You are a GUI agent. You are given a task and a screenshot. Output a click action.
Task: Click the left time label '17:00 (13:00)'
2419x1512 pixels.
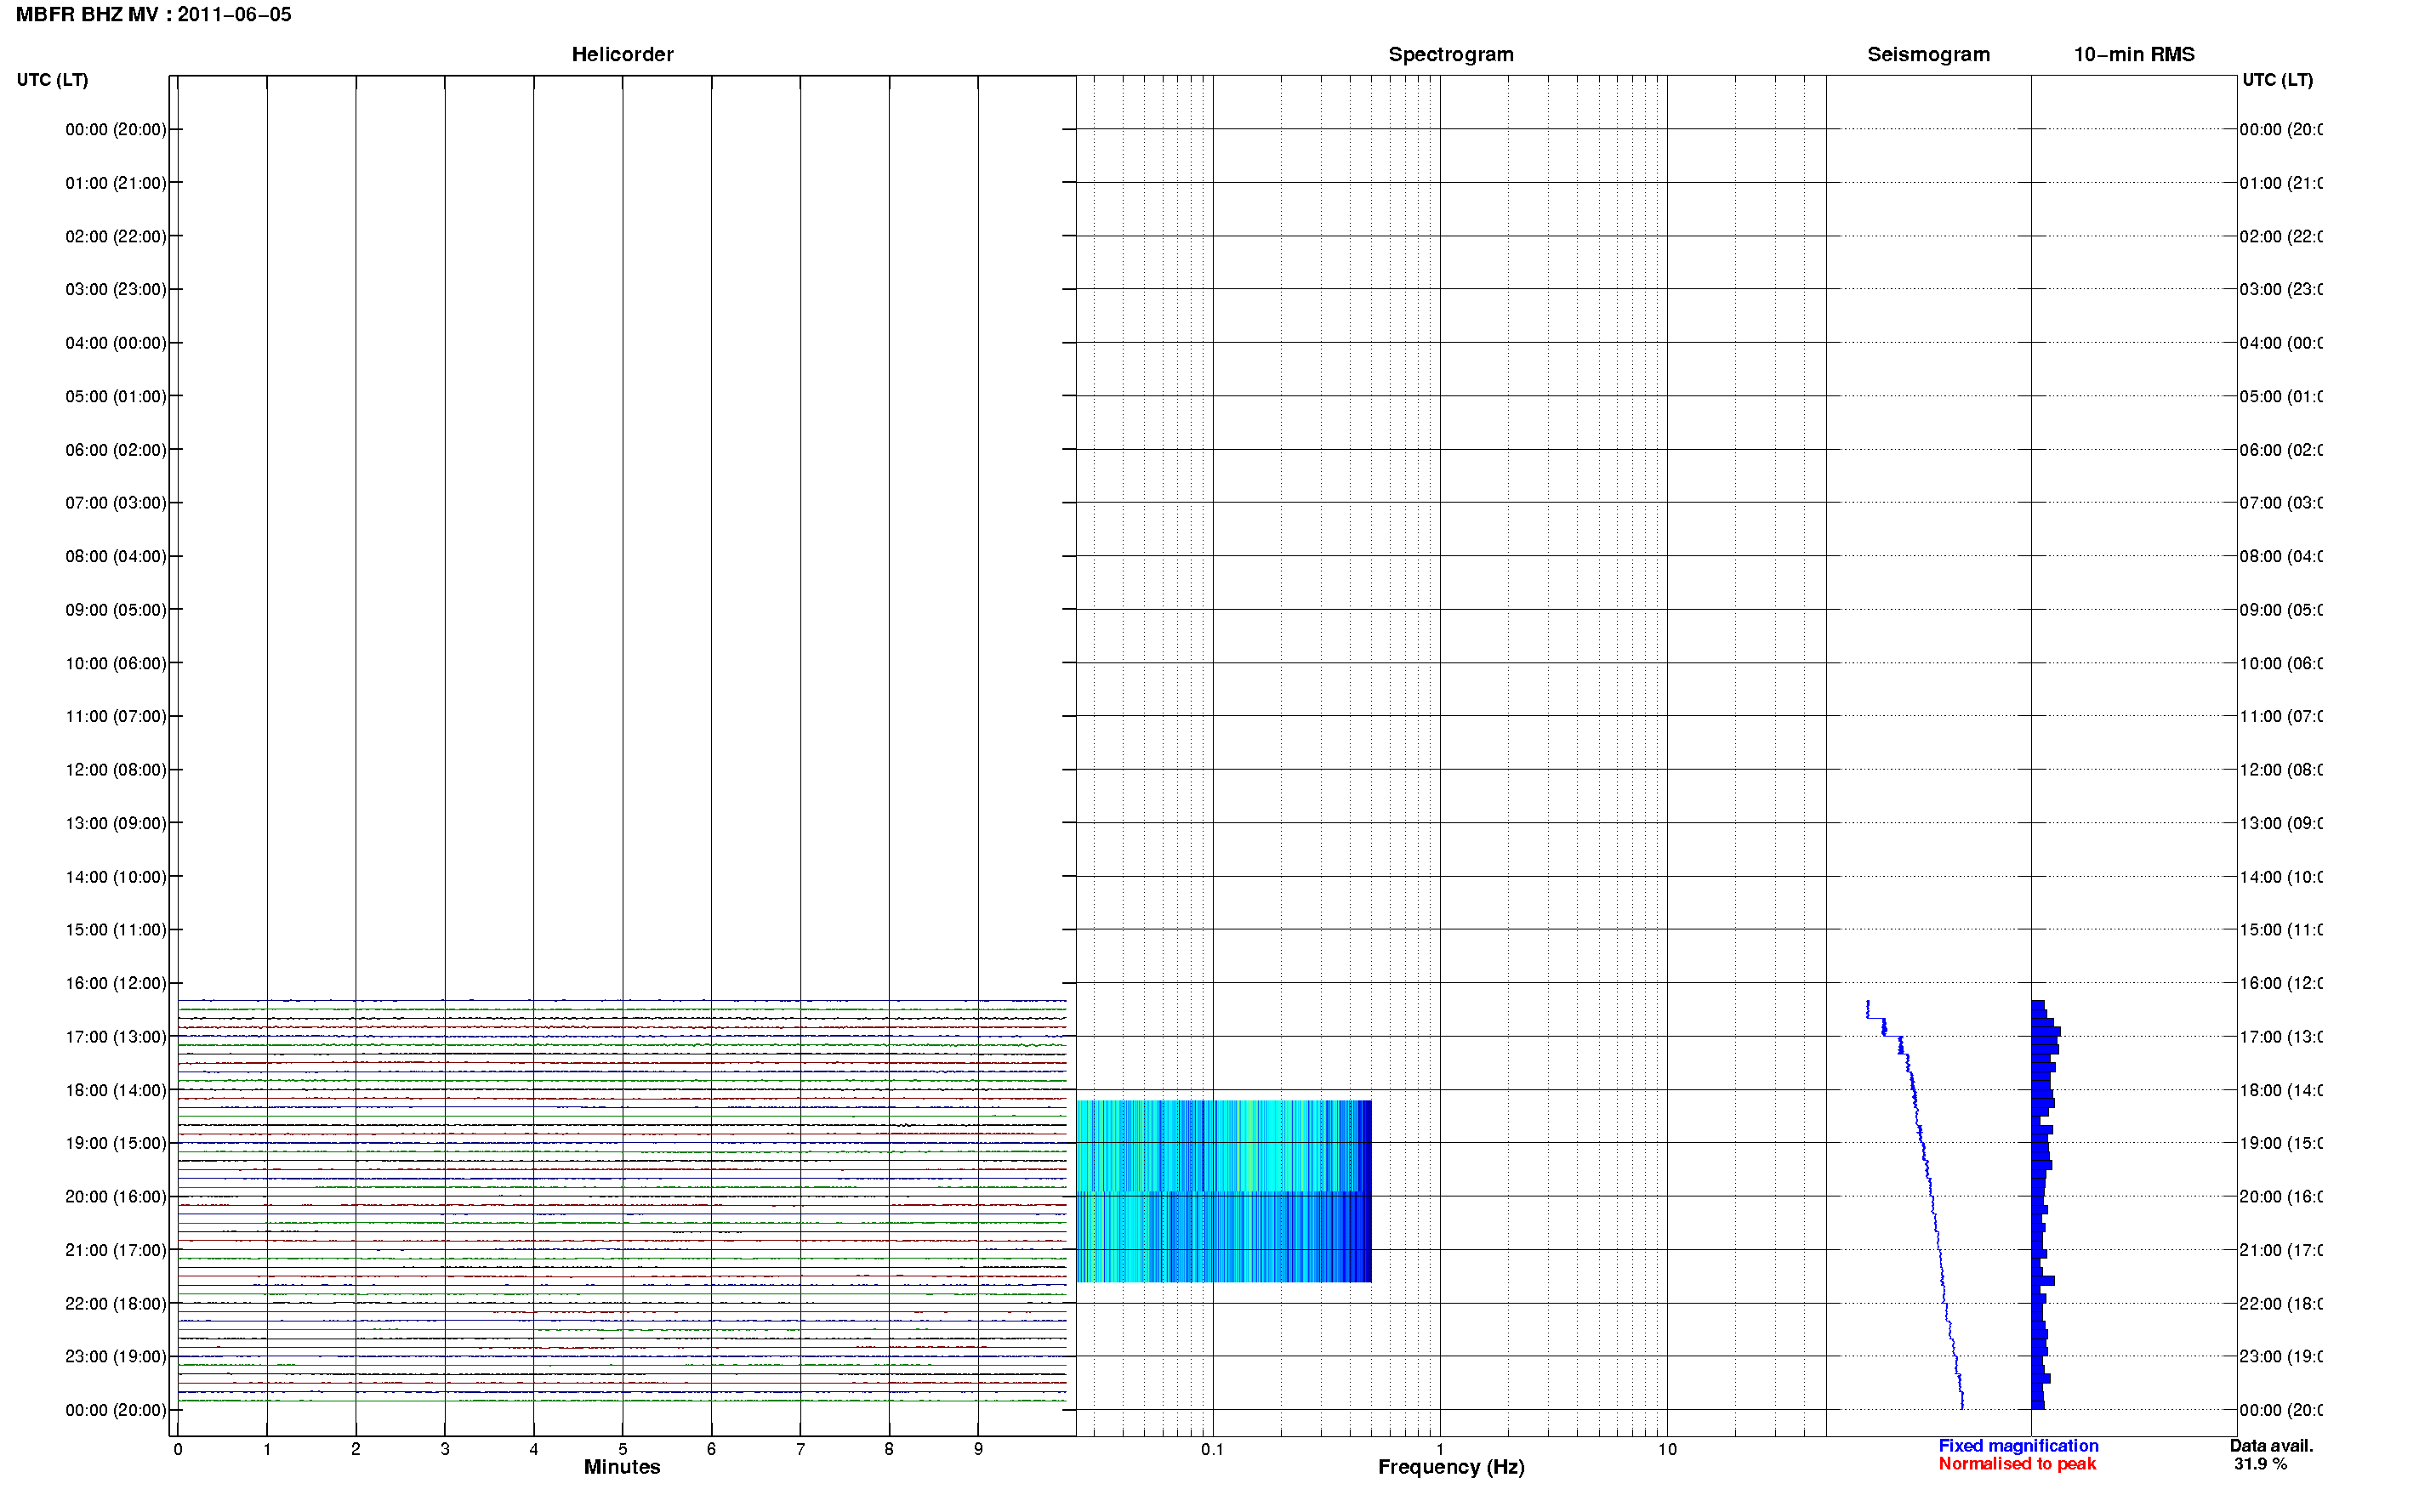(116, 1037)
